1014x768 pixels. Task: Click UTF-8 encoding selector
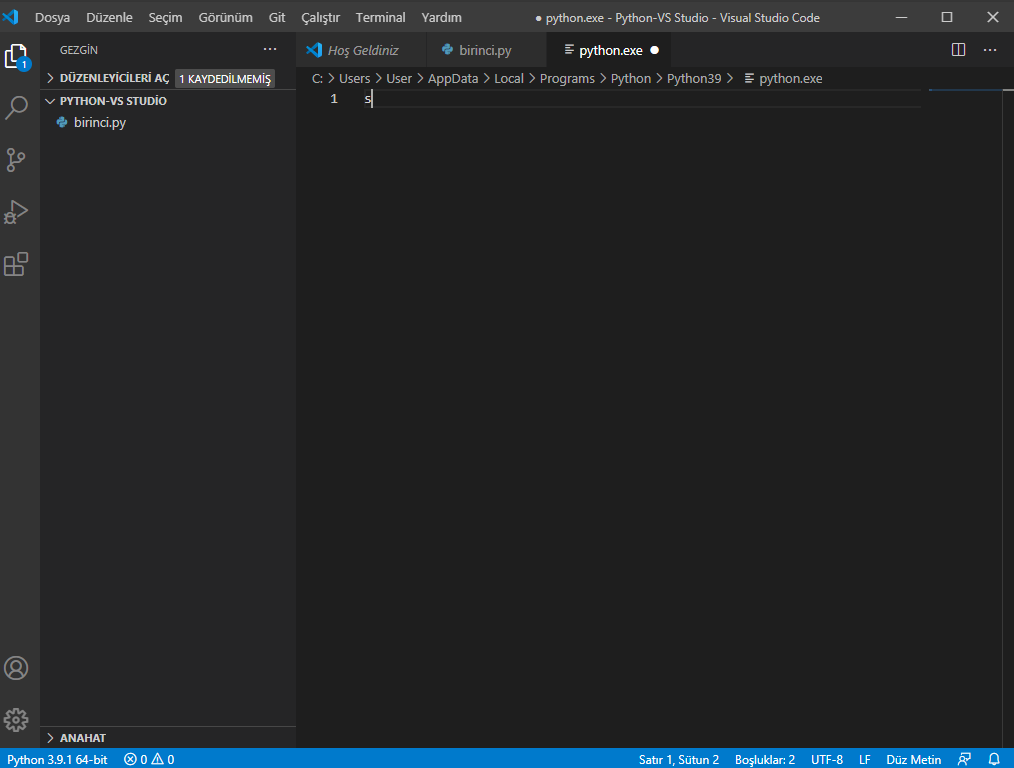click(826, 760)
